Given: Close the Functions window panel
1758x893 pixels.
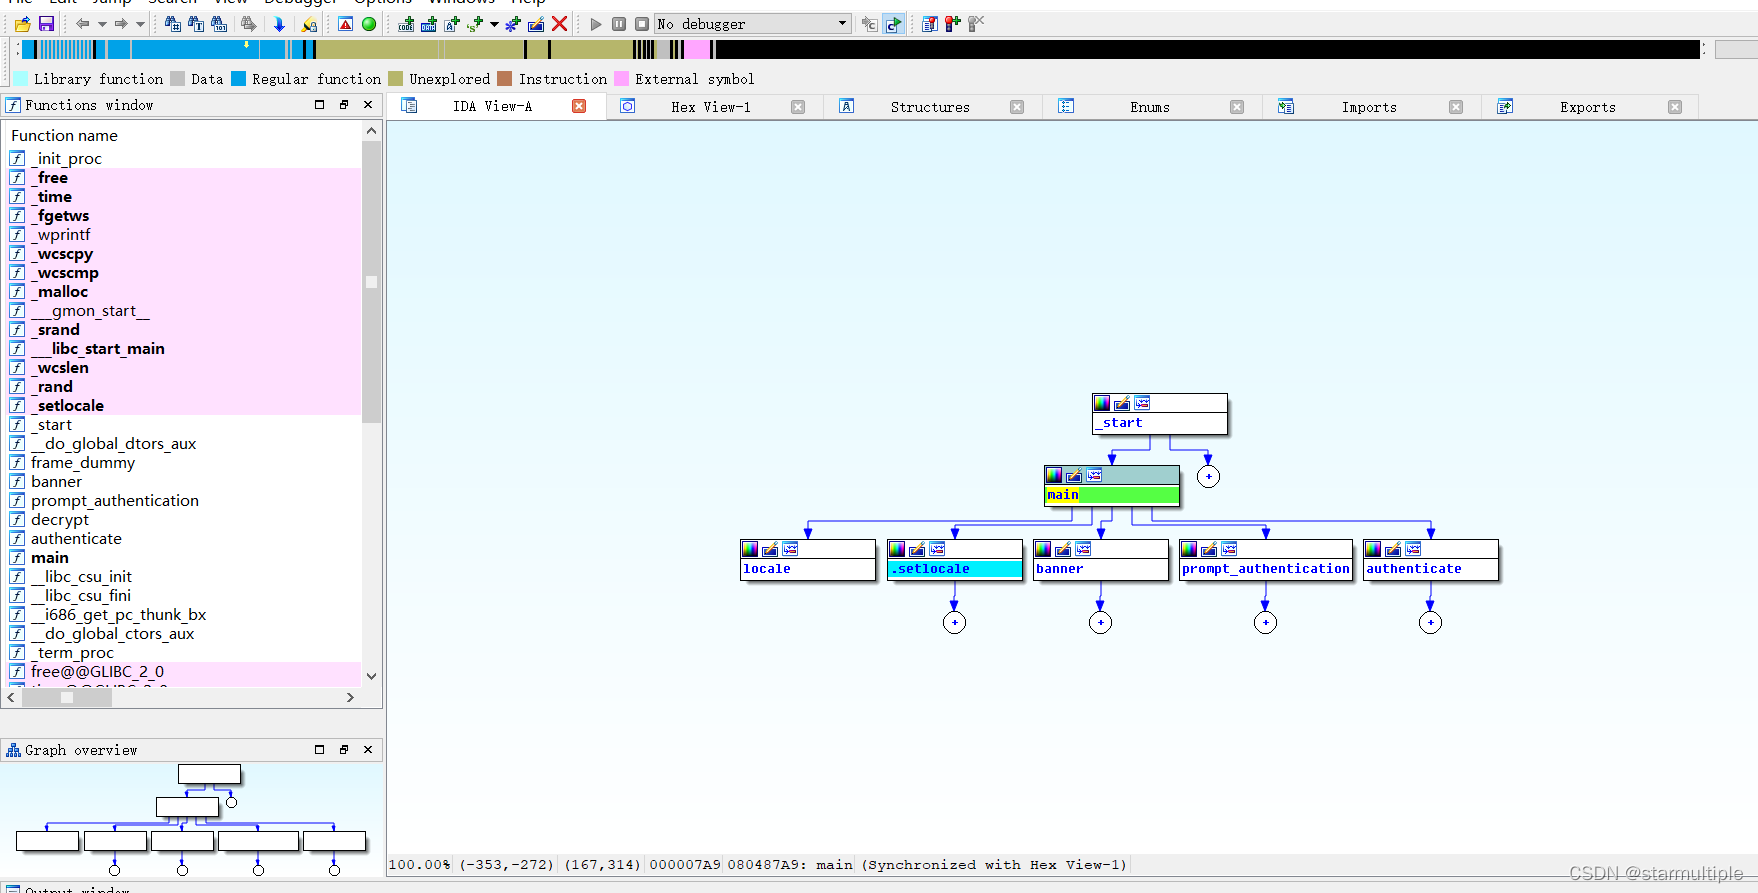Looking at the screenshot, I should (368, 104).
